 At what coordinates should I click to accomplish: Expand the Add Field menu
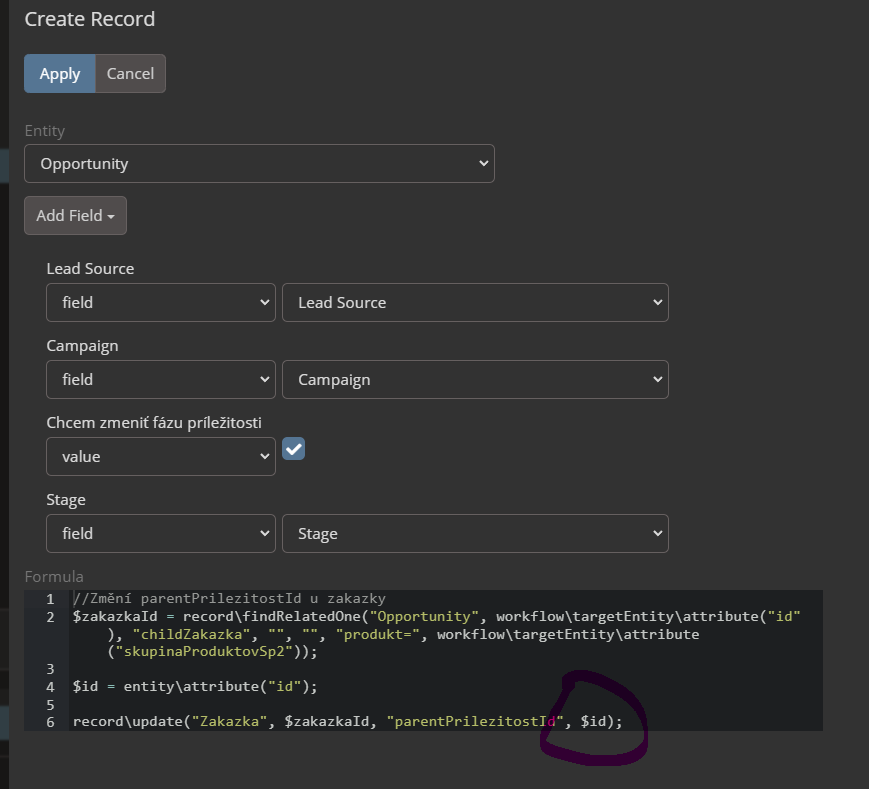click(x=75, y=216)
